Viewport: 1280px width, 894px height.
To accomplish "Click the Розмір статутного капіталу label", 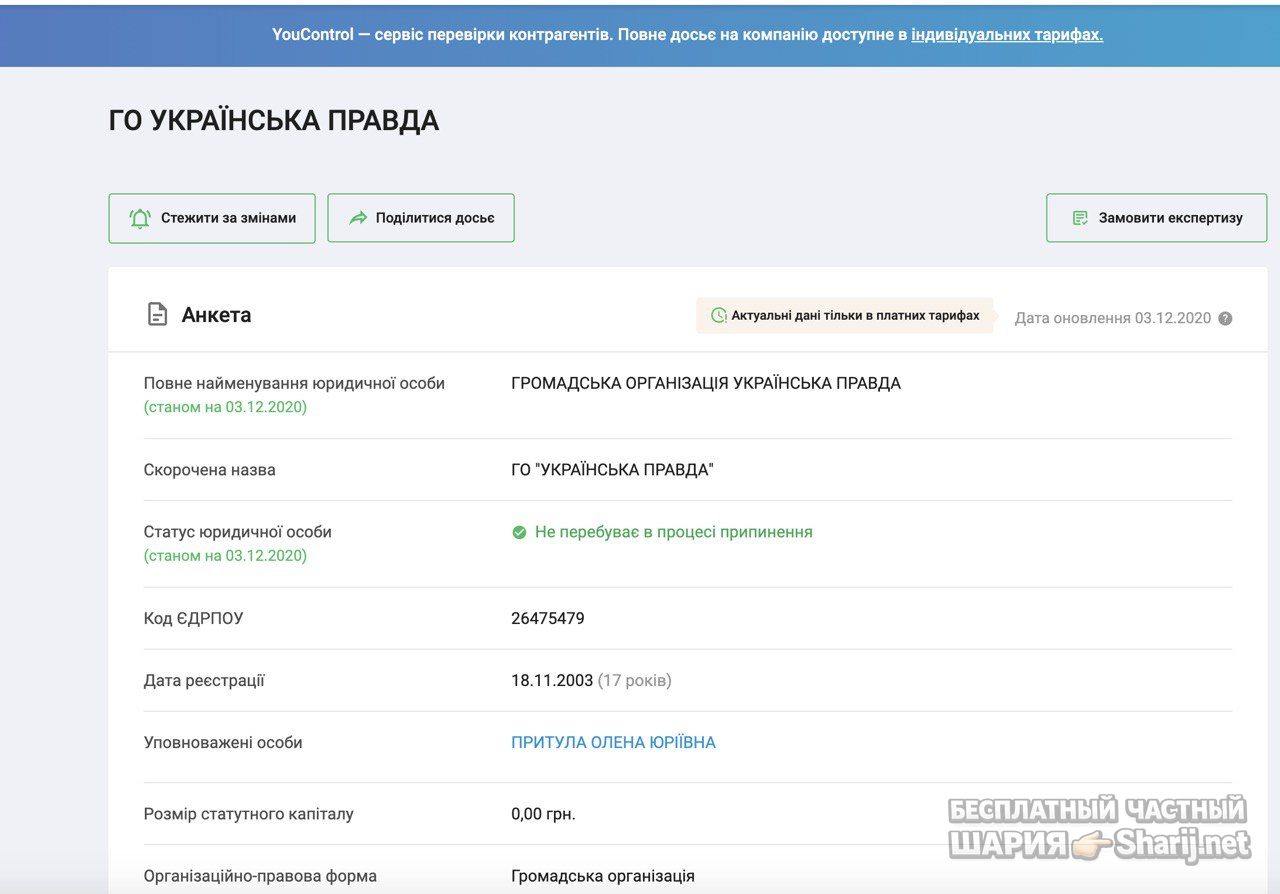I will [x=249, y=815].
